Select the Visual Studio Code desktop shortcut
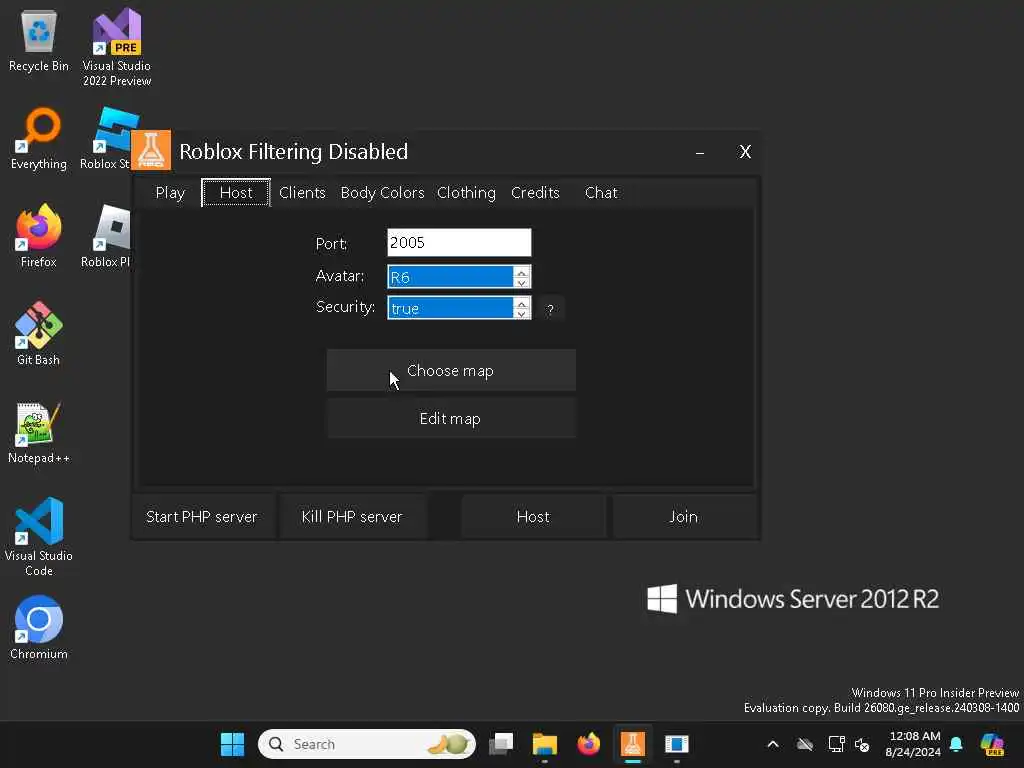 39,537
